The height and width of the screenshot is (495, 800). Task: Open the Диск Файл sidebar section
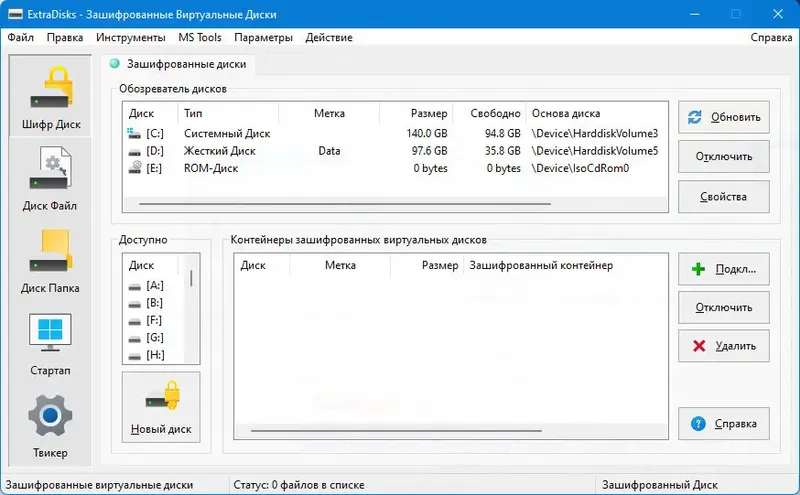pos(51,179)
